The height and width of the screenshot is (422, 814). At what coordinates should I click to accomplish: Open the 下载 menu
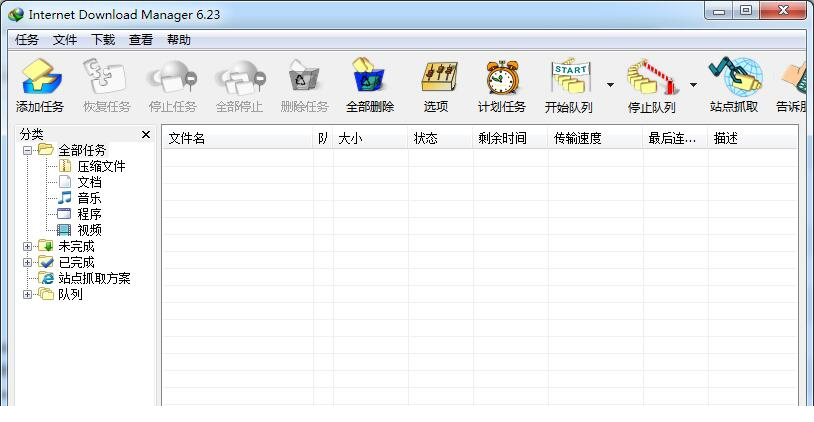[x=103, y=40]
